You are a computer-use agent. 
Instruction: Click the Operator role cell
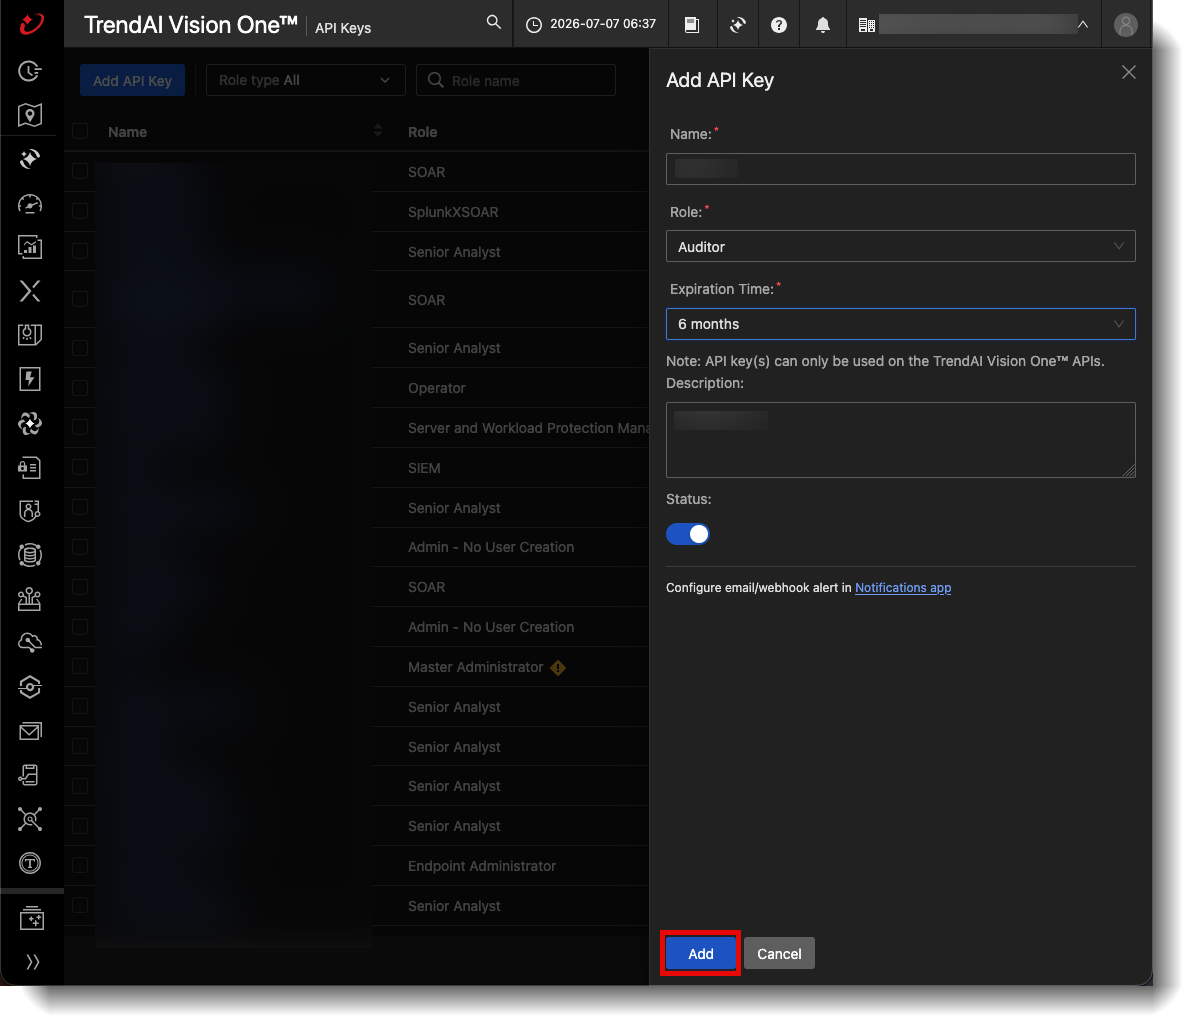437,388
